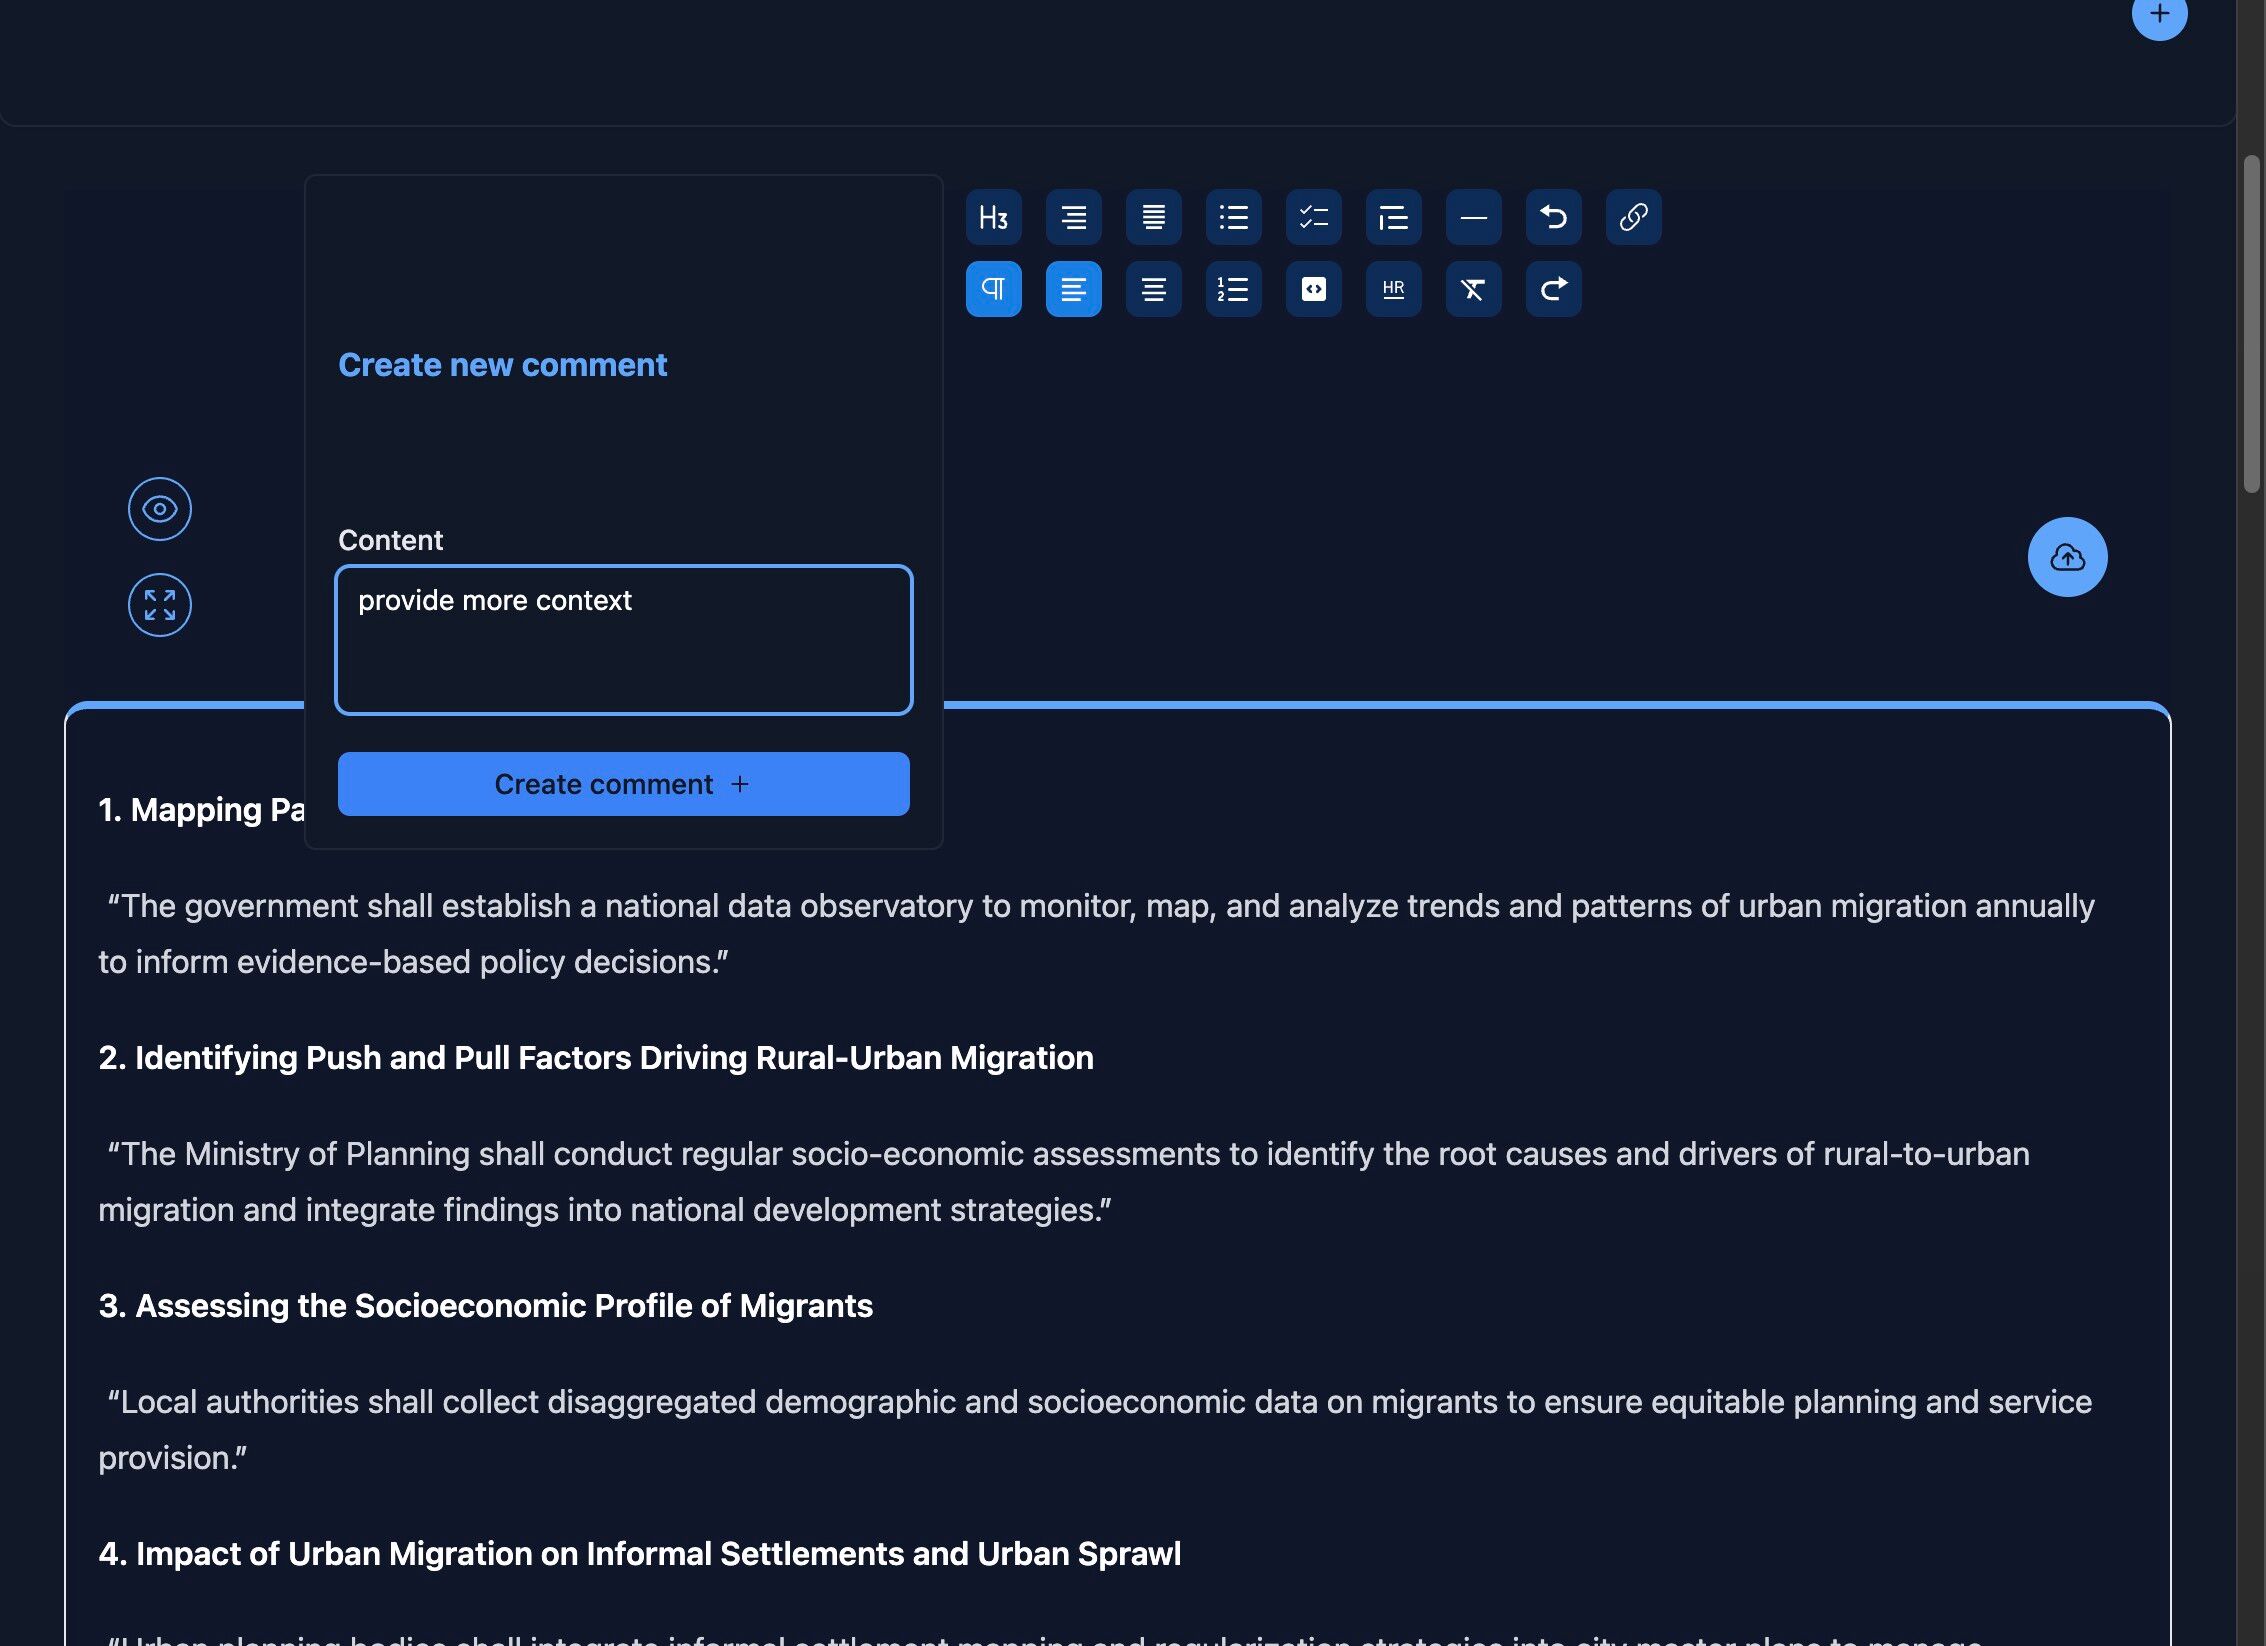The height and width of the screenshot is (1646, 2266).
Task: Click the Create comment button
Action: [x=623, y=784]
